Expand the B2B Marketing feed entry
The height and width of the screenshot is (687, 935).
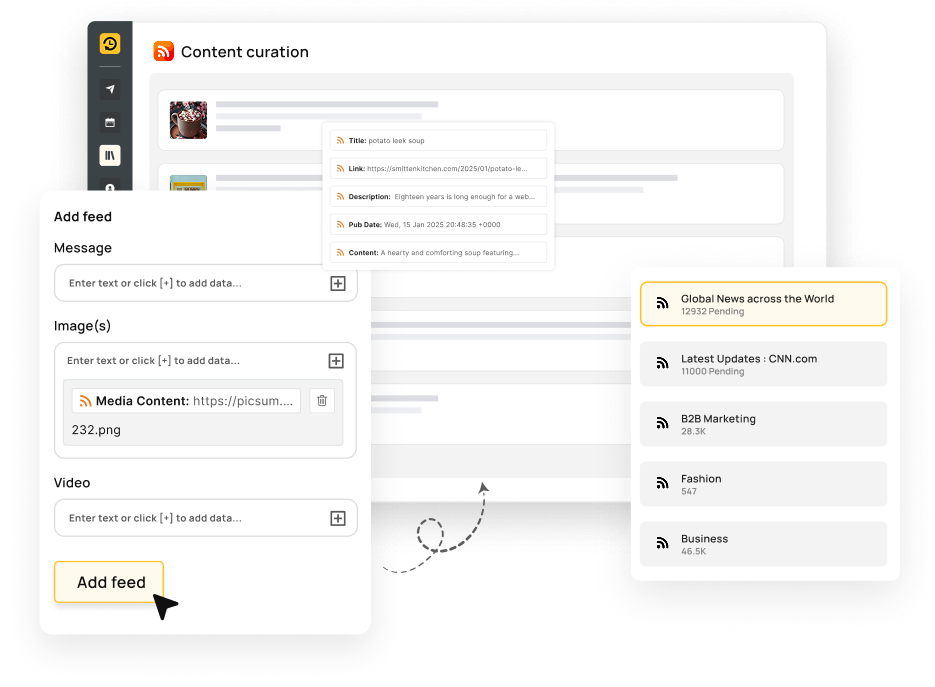(x=762, y=424)
